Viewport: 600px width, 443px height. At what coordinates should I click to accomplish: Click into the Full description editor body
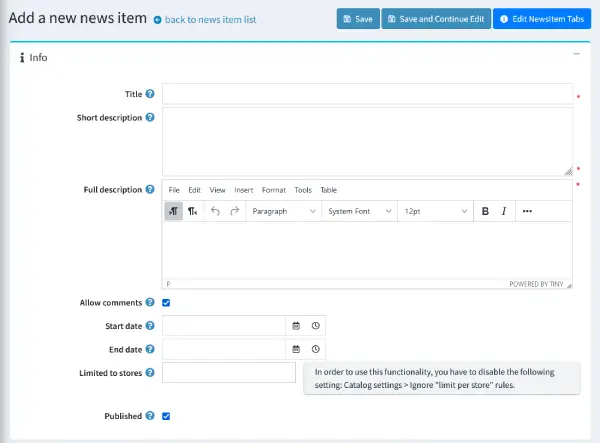(x=367, y=251)
